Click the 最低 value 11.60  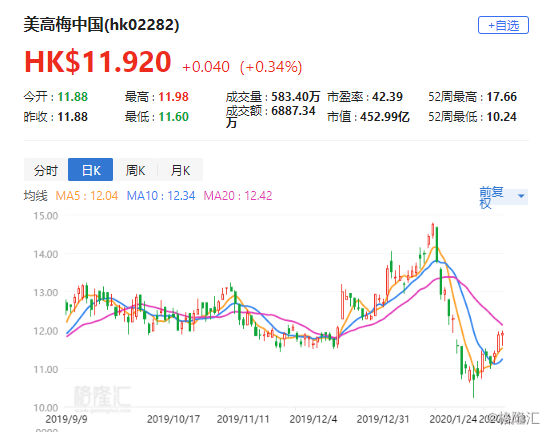coord(173,117)
